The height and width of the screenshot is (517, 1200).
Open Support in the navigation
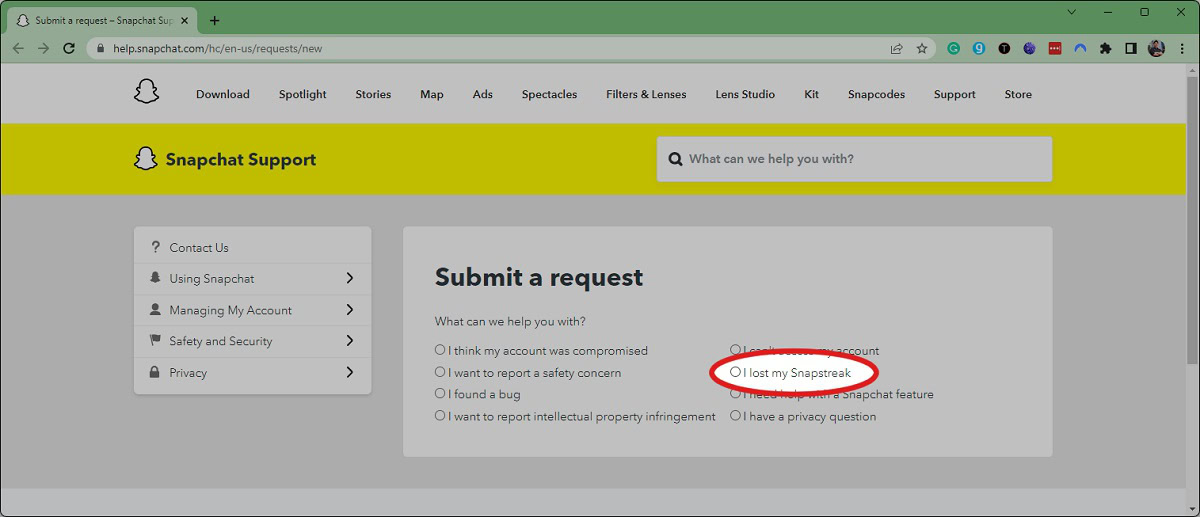click(x=955, y=94)
